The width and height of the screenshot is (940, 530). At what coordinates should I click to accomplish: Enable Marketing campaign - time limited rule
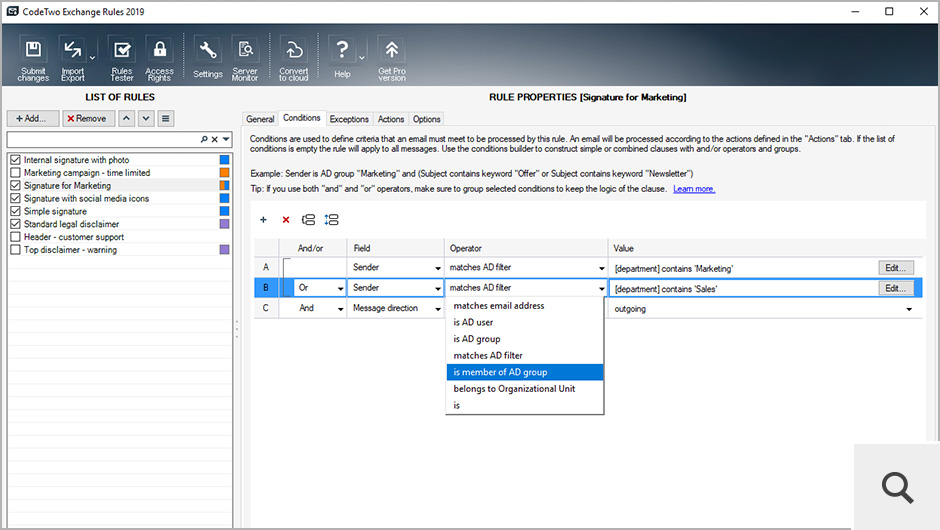(16, 173)
